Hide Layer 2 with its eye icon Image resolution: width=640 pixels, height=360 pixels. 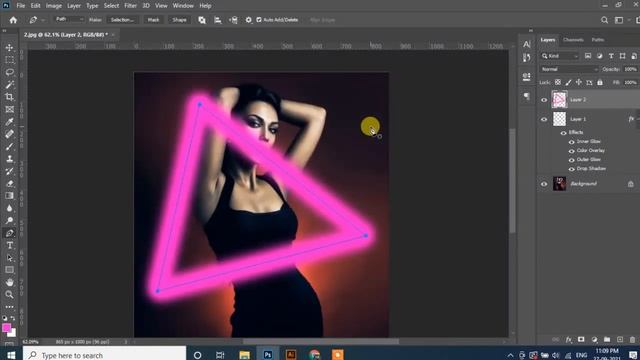coord(544,100)
